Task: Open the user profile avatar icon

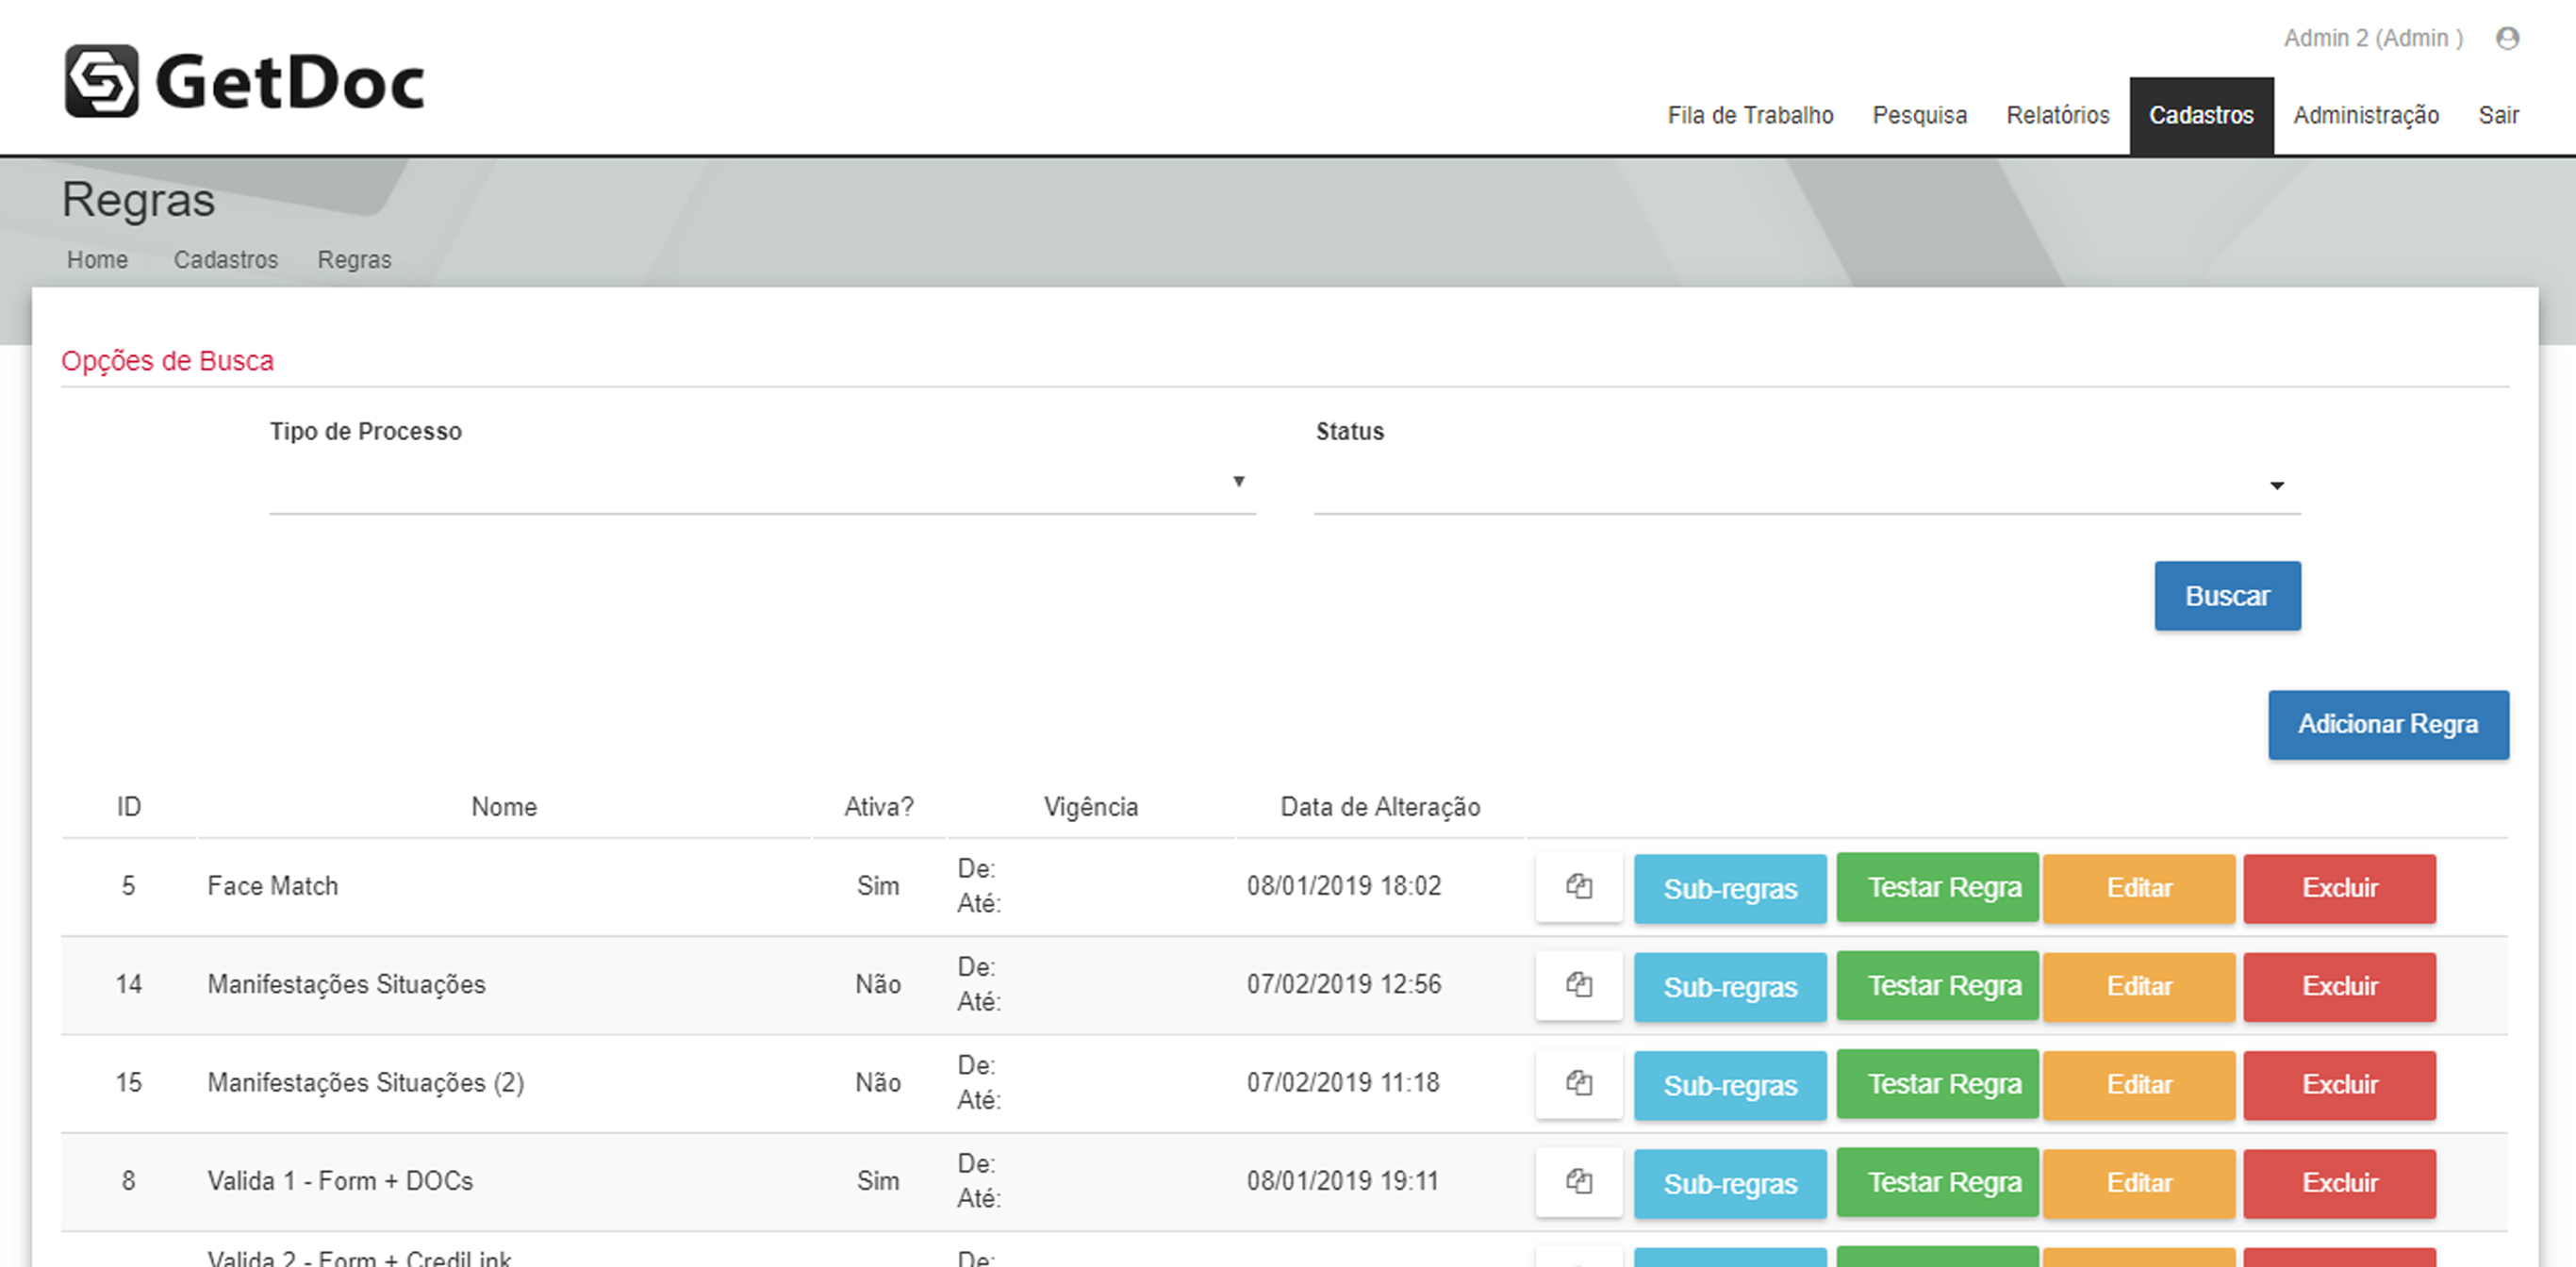Action: (2507, 38)
